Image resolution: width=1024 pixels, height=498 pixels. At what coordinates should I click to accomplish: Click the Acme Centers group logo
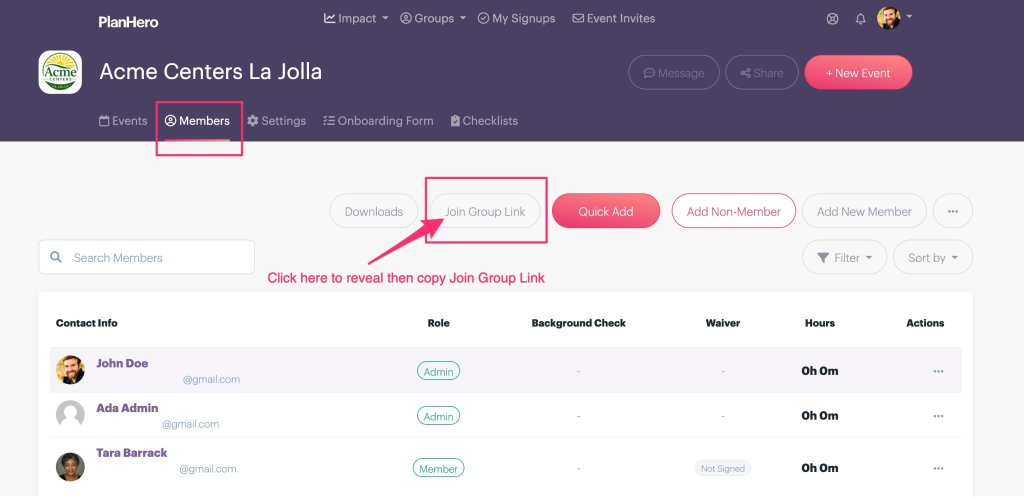tap(60, 72)
